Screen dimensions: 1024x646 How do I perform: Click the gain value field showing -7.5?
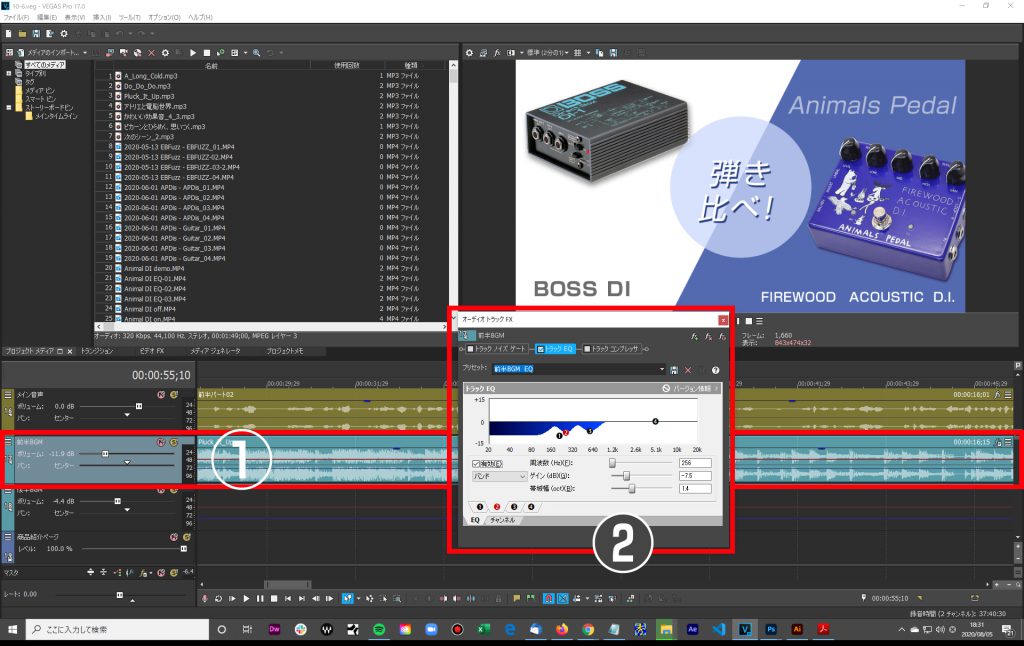click(x=695, y=476)
